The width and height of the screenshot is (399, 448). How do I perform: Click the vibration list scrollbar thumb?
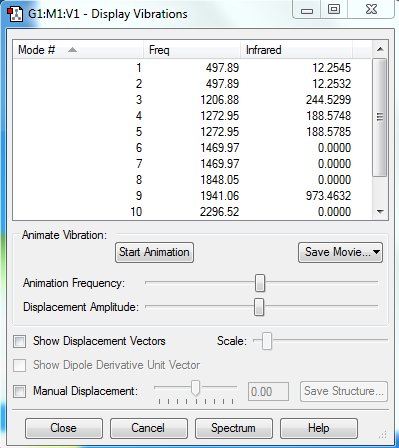coord(380,117)
